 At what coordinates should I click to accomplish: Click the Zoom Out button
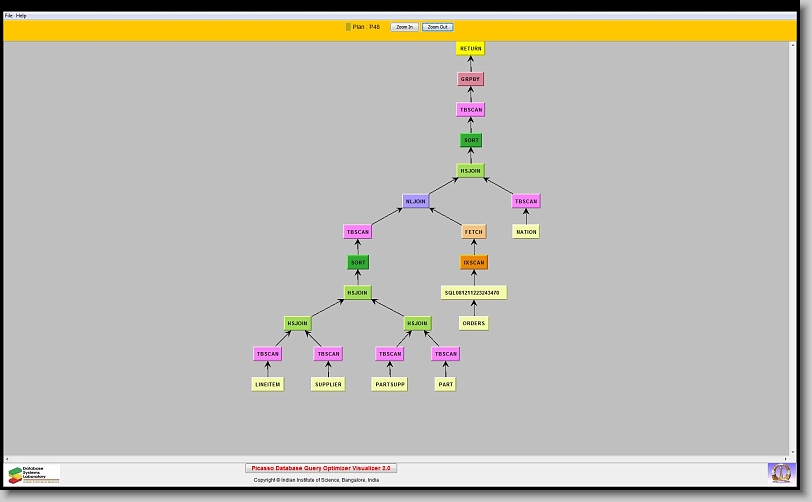437,27
